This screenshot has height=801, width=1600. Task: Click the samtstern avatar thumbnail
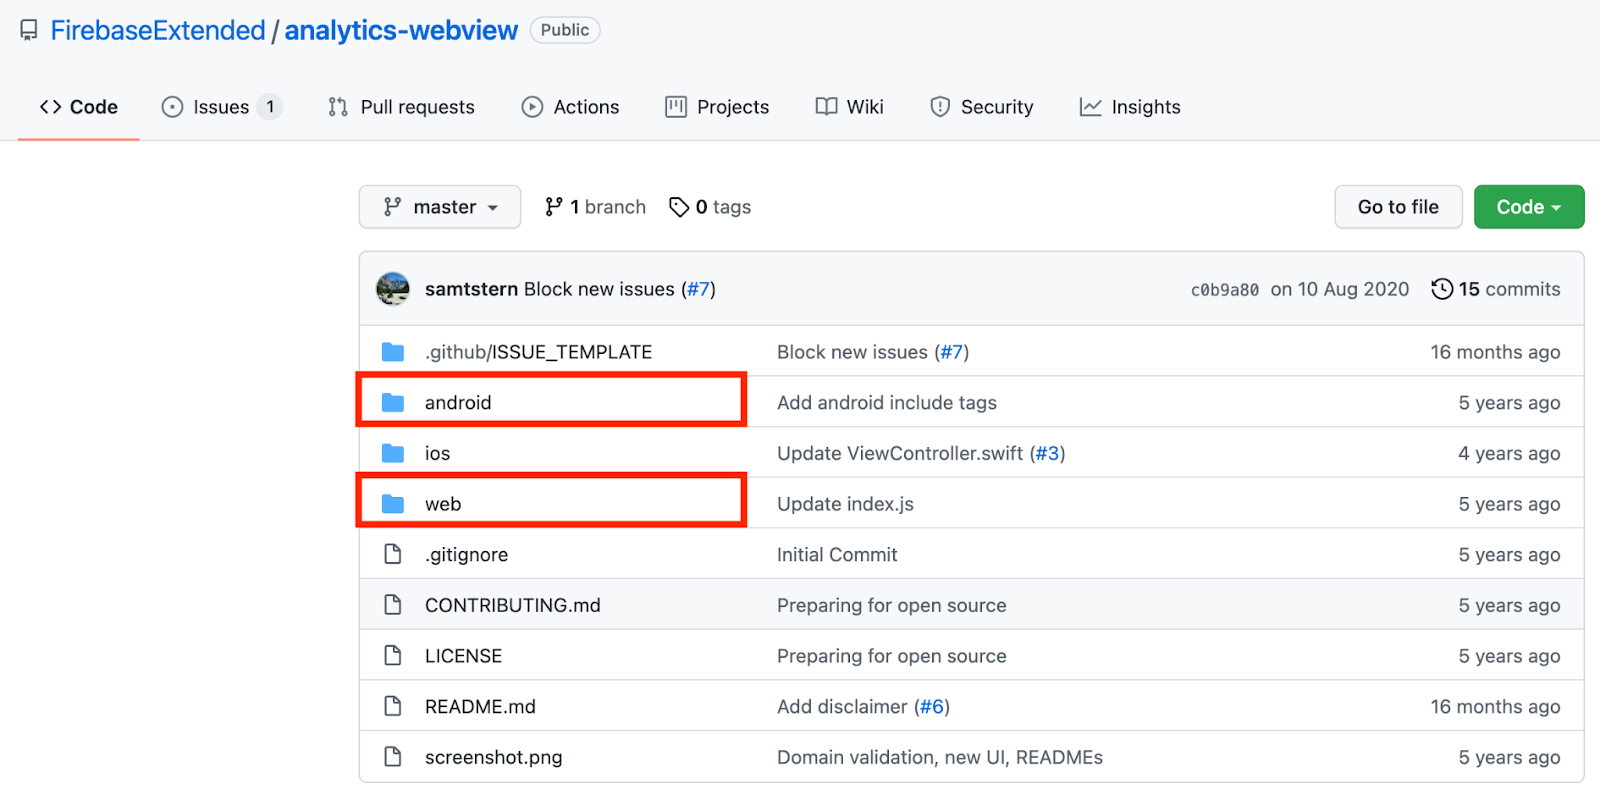click(392, 289)
